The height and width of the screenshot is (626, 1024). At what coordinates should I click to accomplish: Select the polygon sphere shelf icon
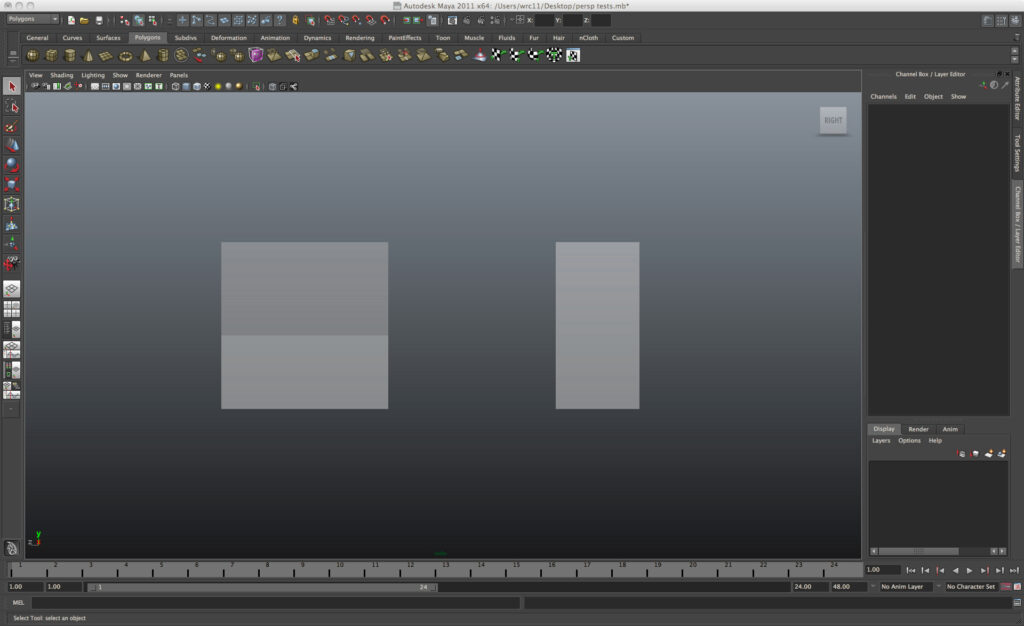[33, 56]
